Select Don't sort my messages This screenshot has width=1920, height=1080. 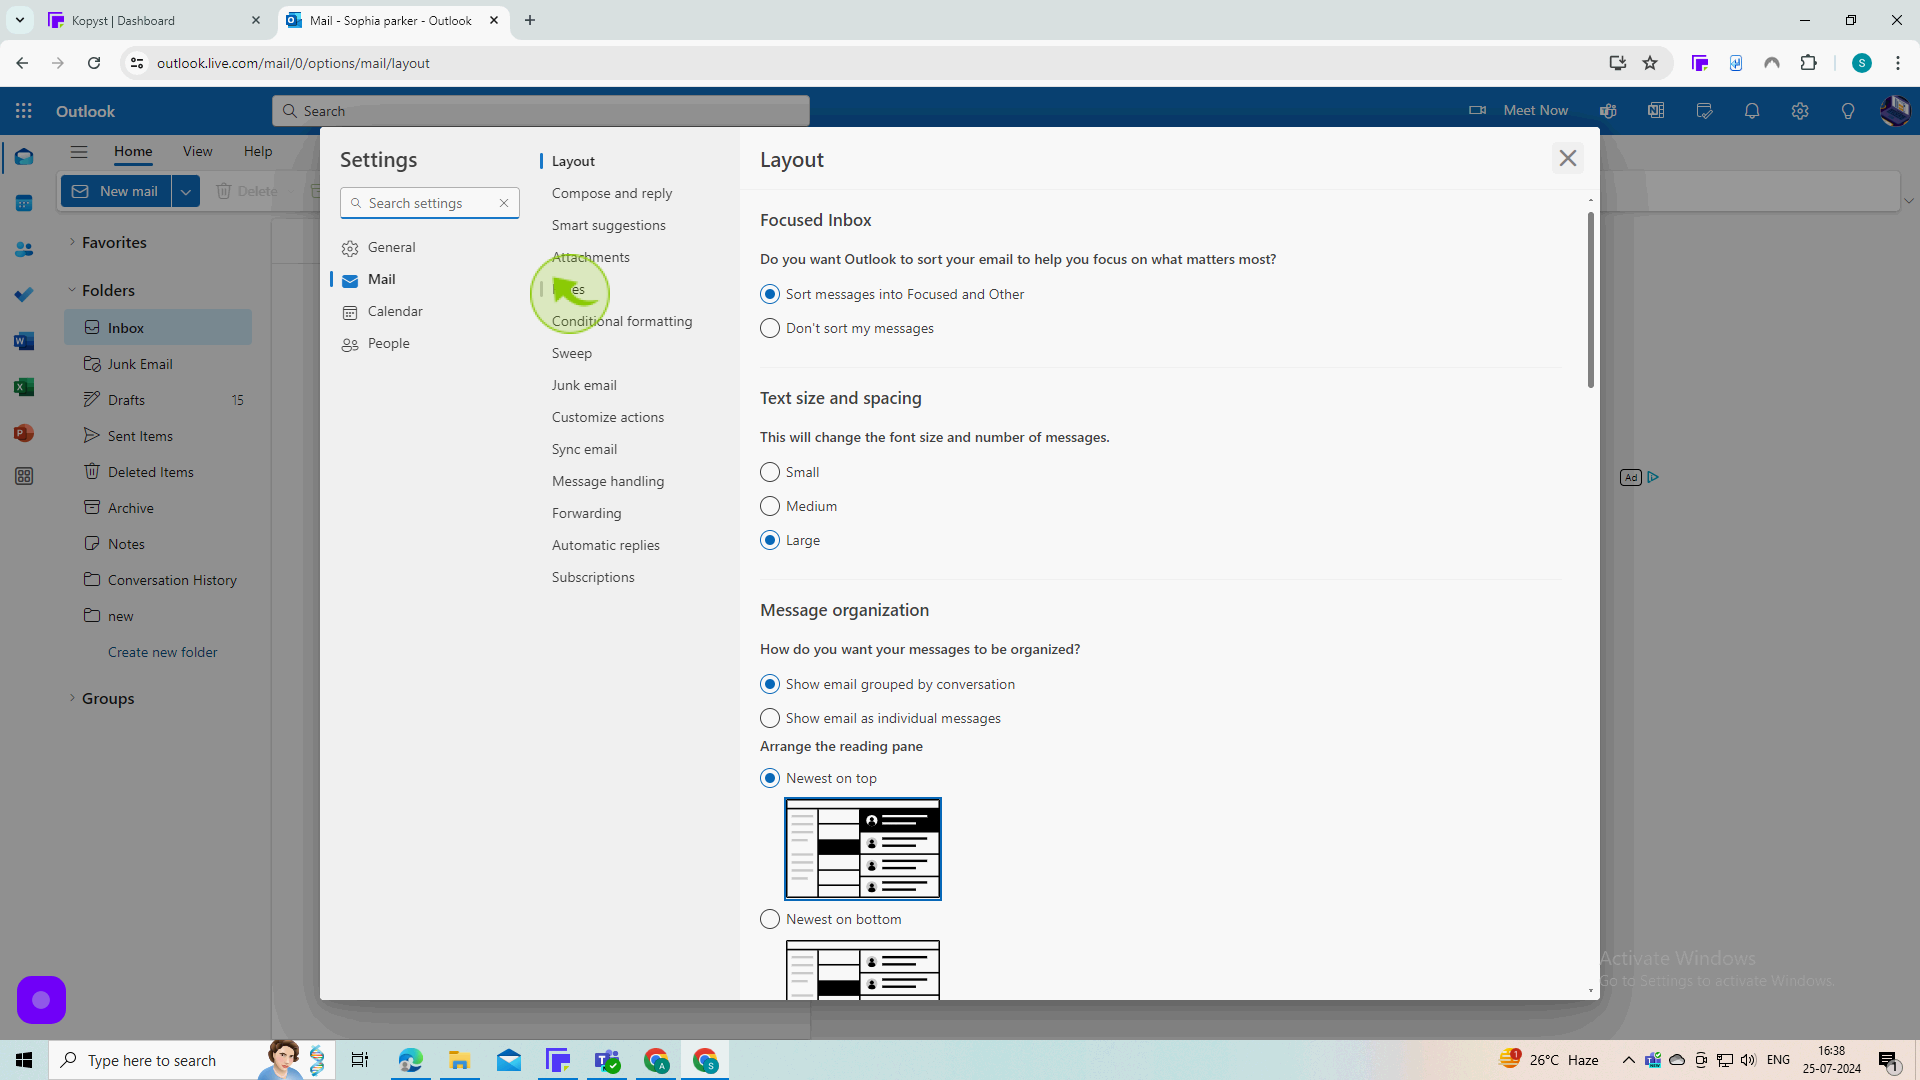coord(770,328)
